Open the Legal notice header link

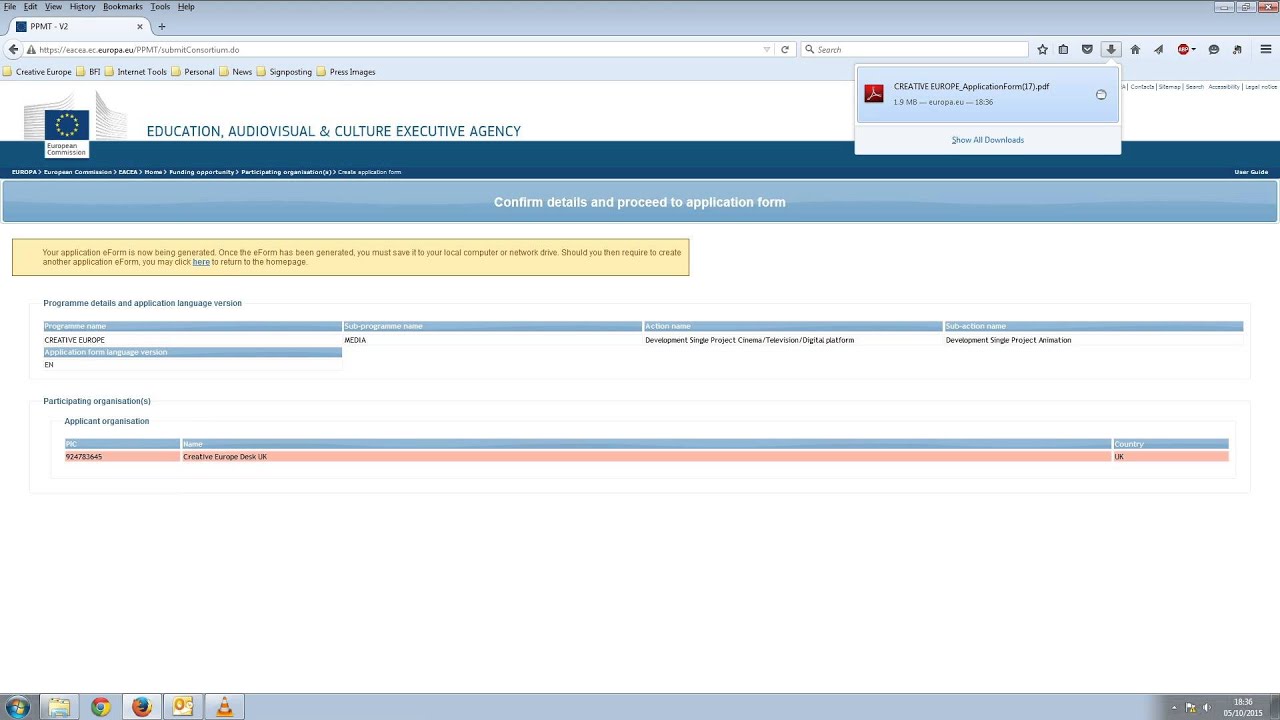point(1260,87)
